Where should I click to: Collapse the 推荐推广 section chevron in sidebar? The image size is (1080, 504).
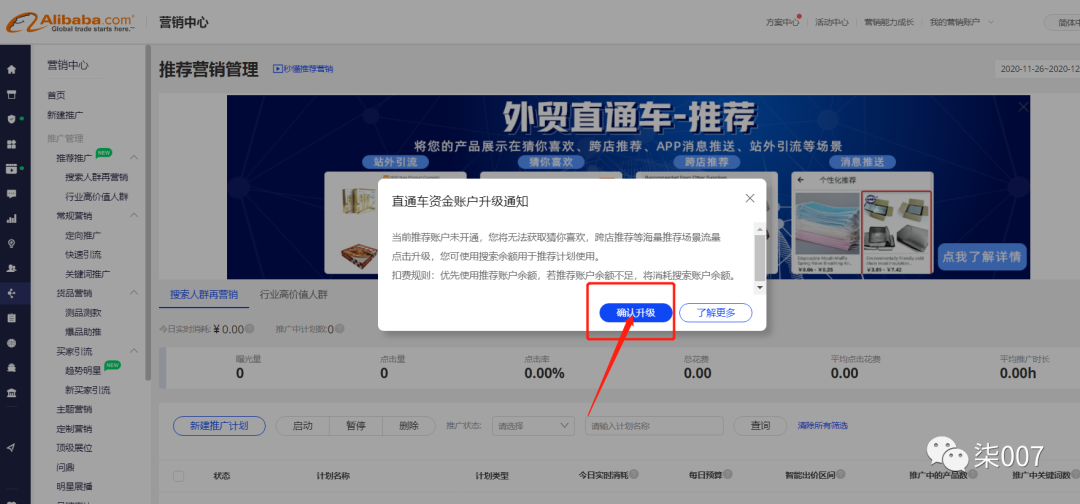click(x=134, y=158)
